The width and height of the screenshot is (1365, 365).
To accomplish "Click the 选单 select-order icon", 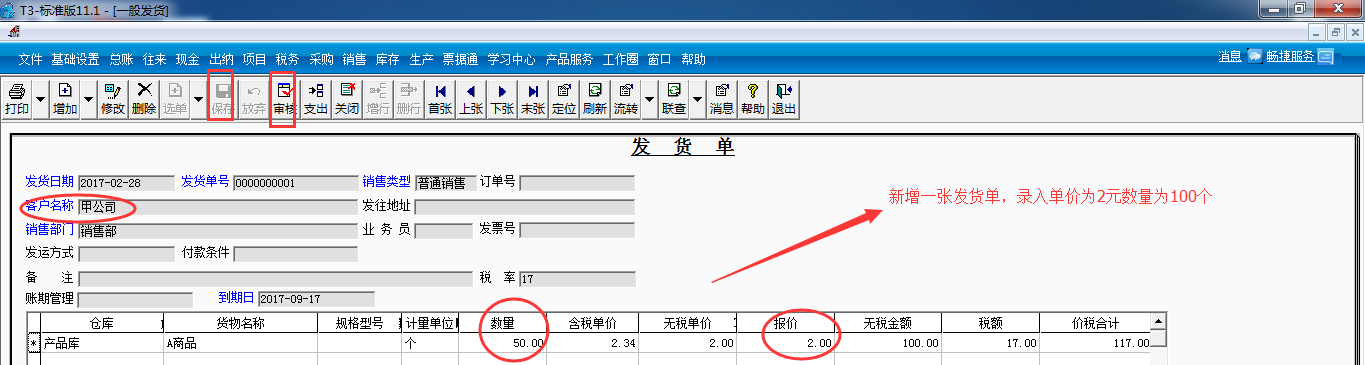I will click(x=175, y=98).
